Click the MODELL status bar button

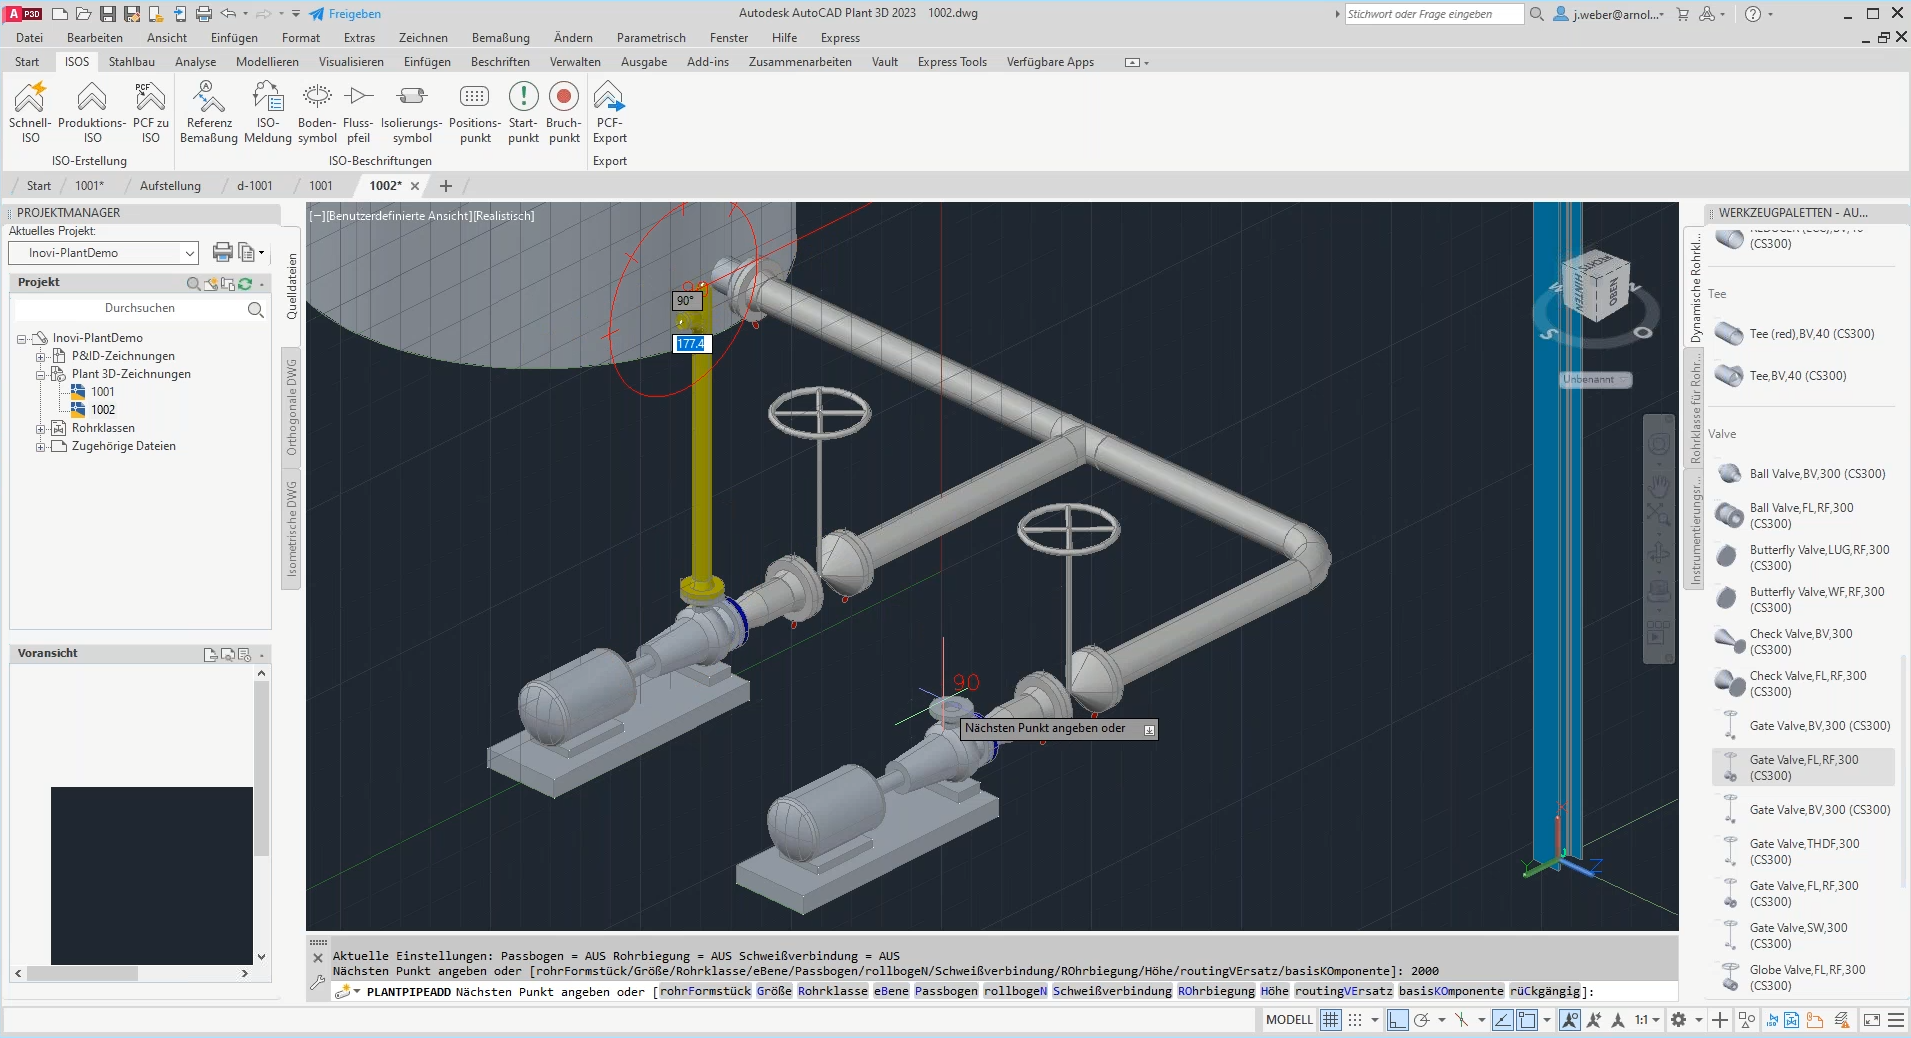coord(1289,1020)
